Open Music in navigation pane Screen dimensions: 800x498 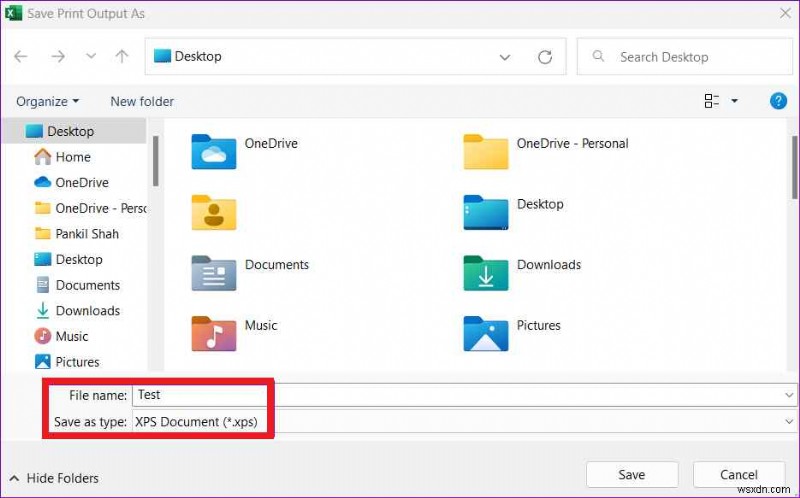tap(61, 336)
